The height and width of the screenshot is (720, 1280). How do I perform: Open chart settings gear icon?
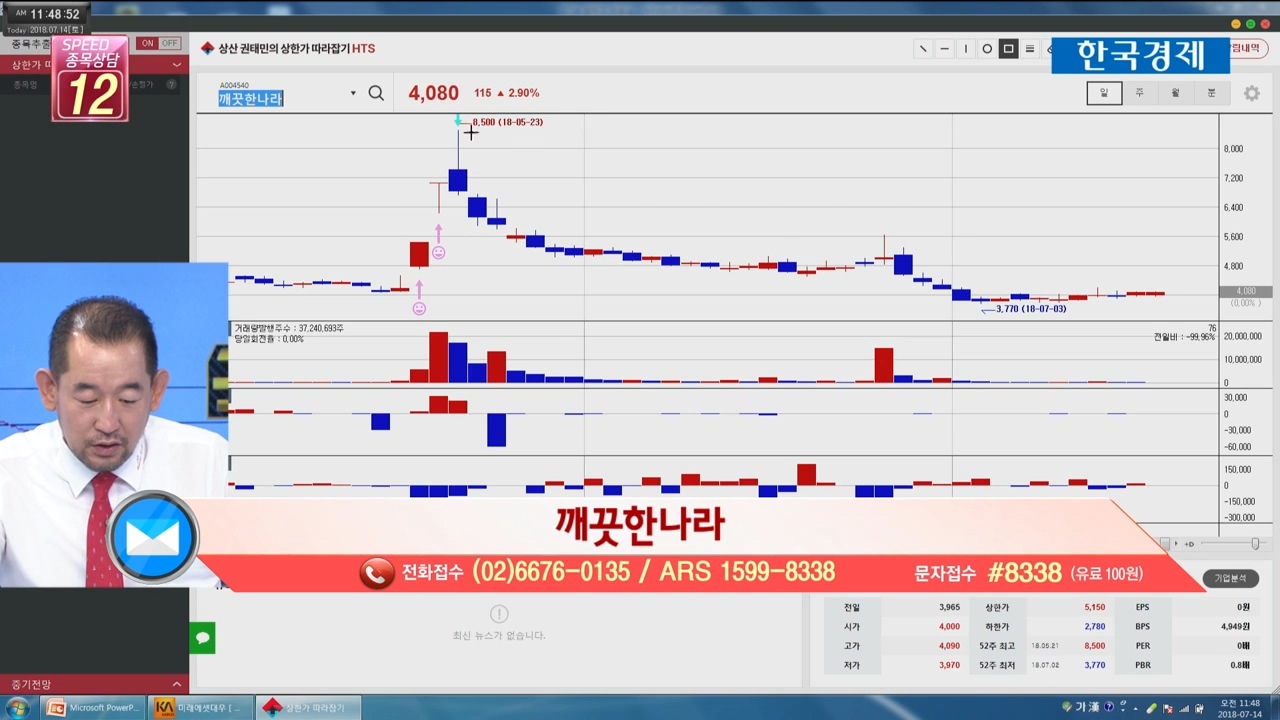pos(1251,93)
